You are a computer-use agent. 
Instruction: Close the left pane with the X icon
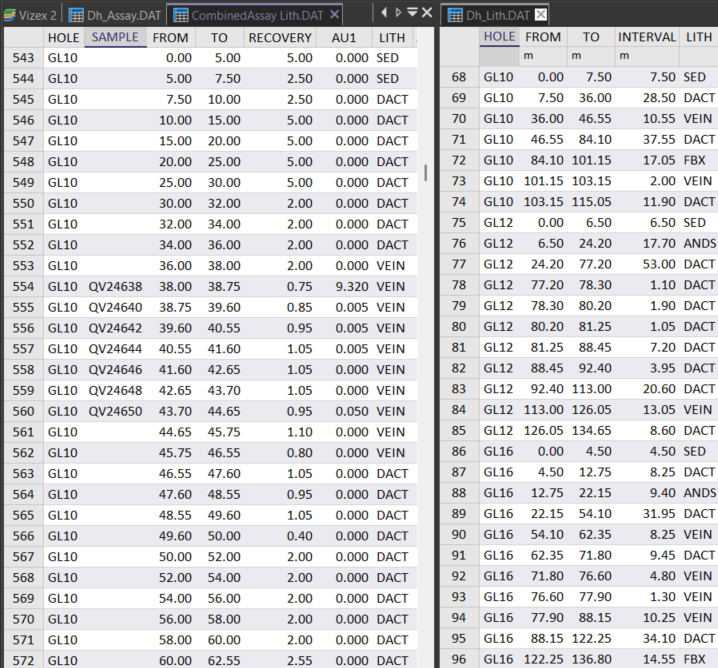coord(428,13)
